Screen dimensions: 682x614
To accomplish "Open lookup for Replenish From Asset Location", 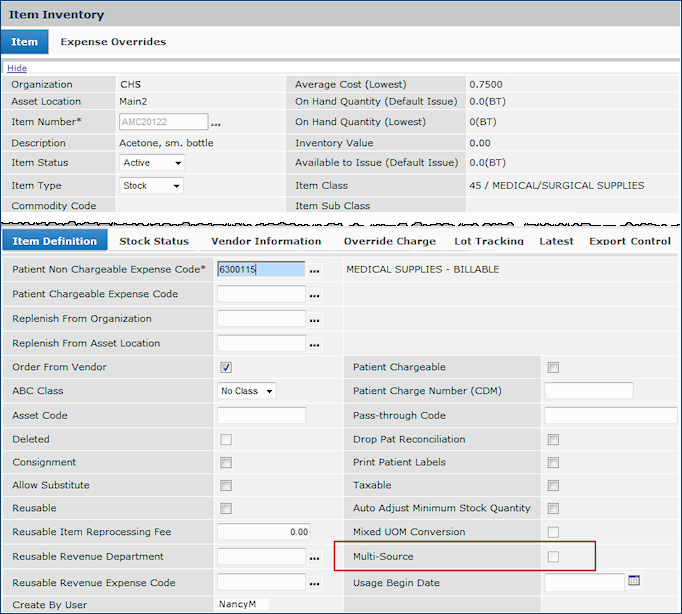I will [315, 344].
